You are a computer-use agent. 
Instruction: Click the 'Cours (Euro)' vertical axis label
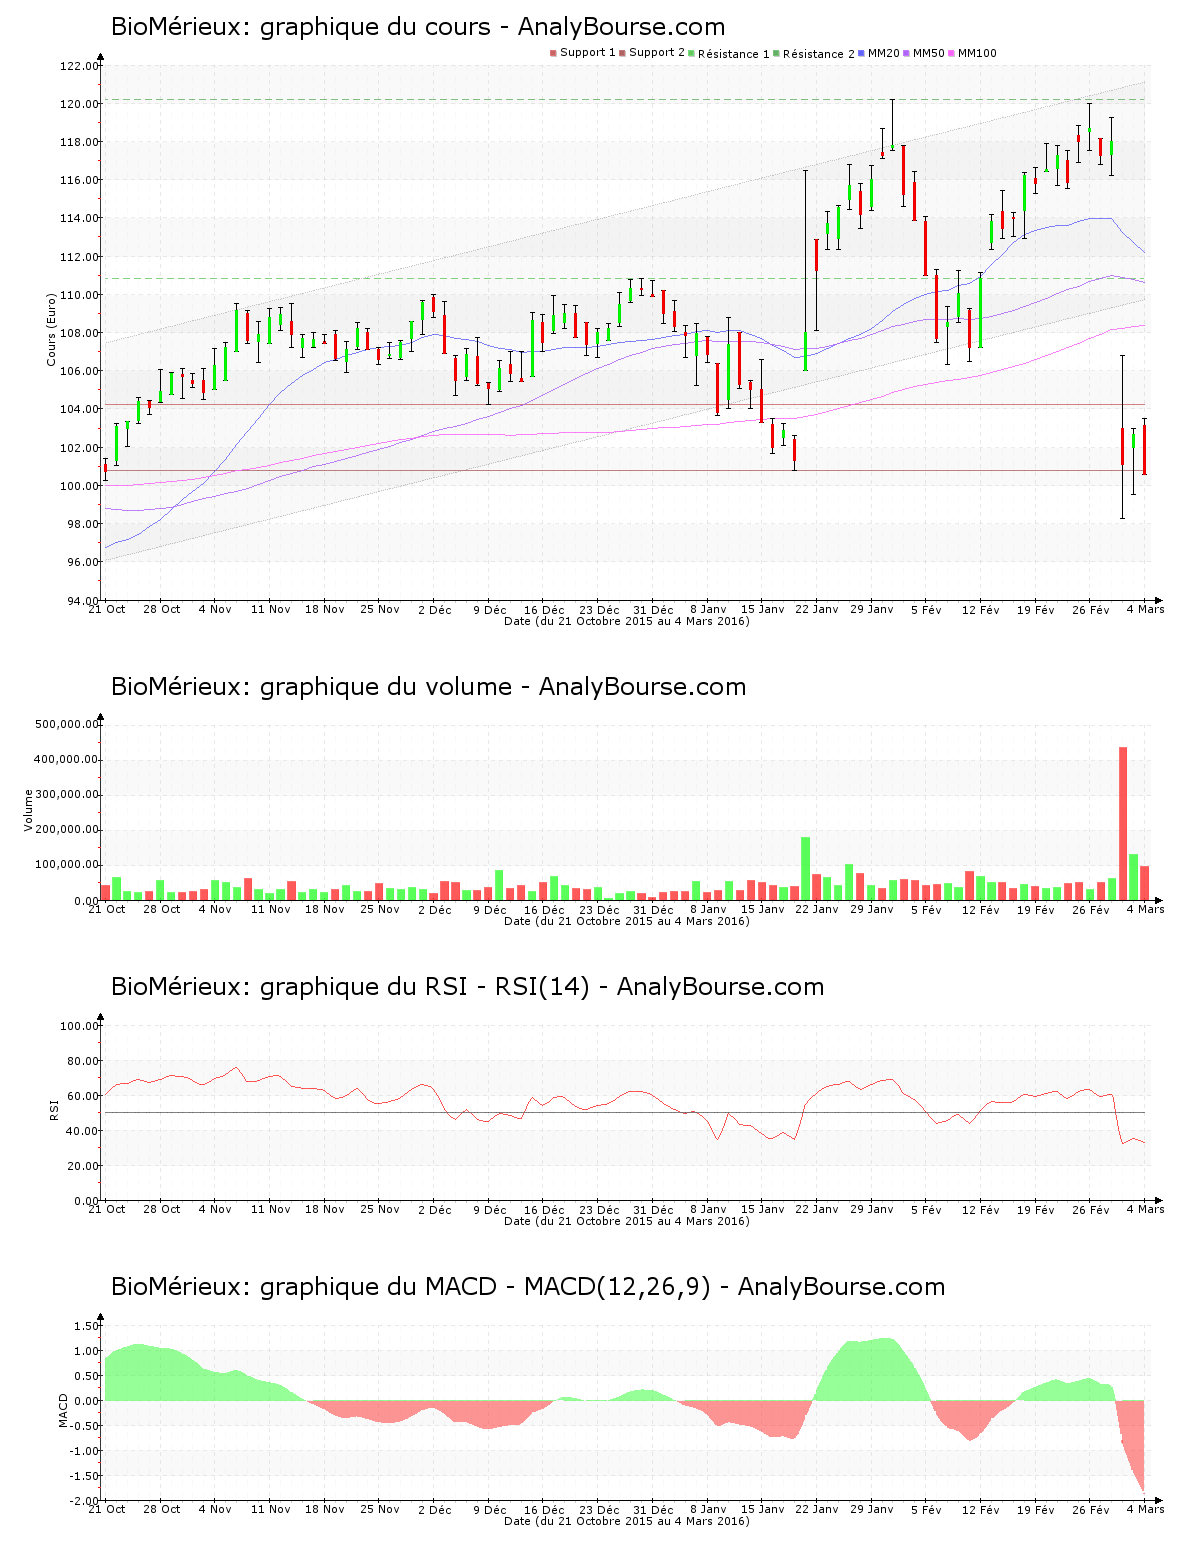(52, 330)
